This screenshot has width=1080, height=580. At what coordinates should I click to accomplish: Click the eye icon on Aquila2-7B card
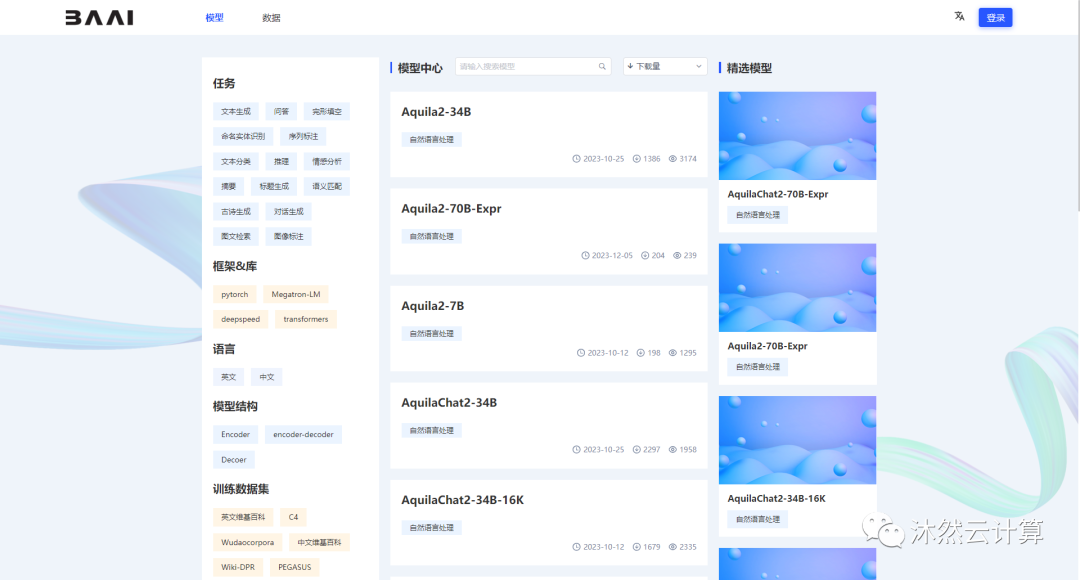click(673, 353)
